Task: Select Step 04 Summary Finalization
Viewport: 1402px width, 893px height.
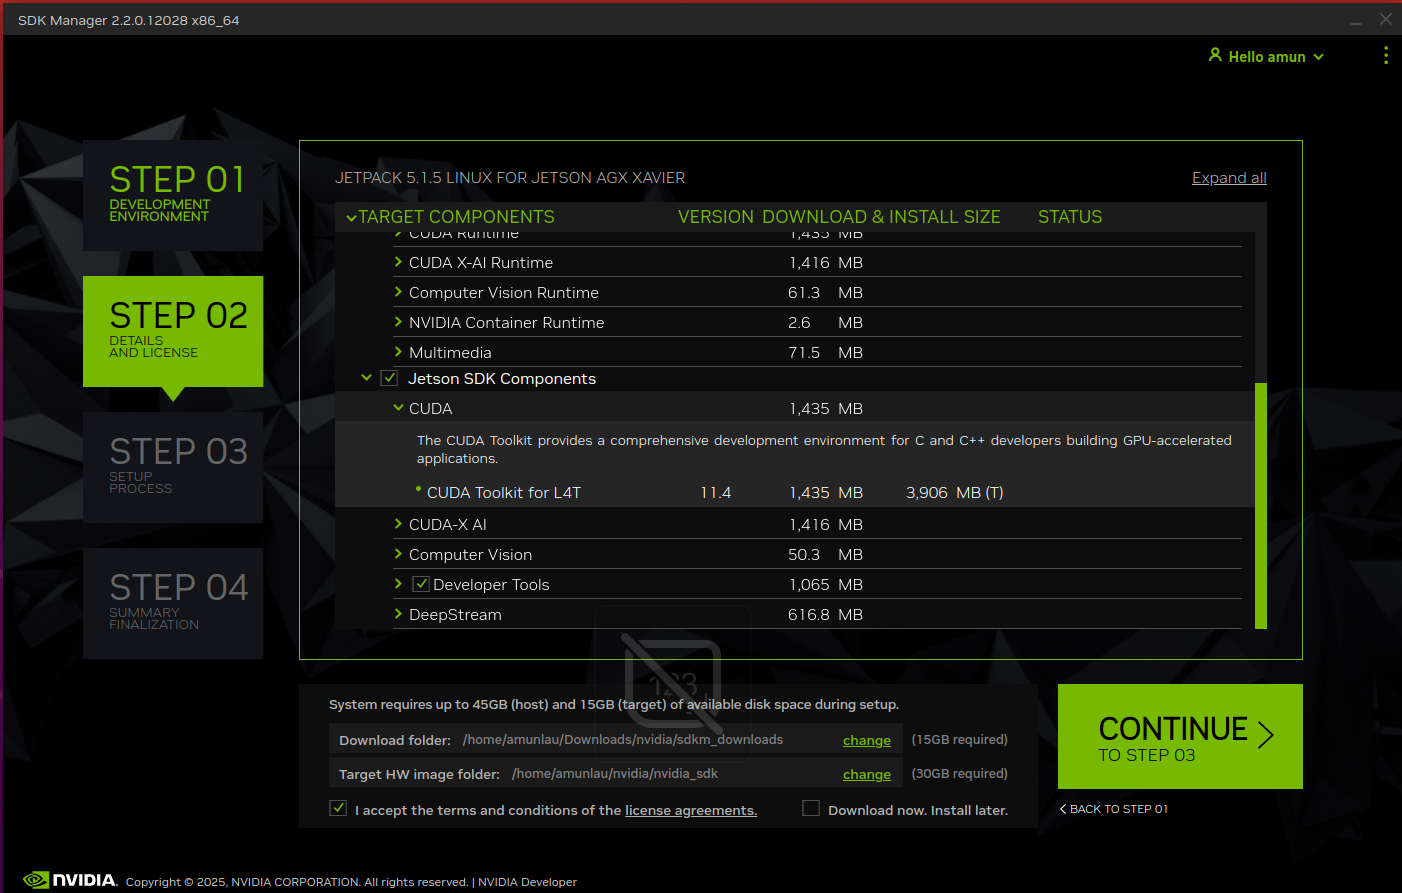Action: 173,603
